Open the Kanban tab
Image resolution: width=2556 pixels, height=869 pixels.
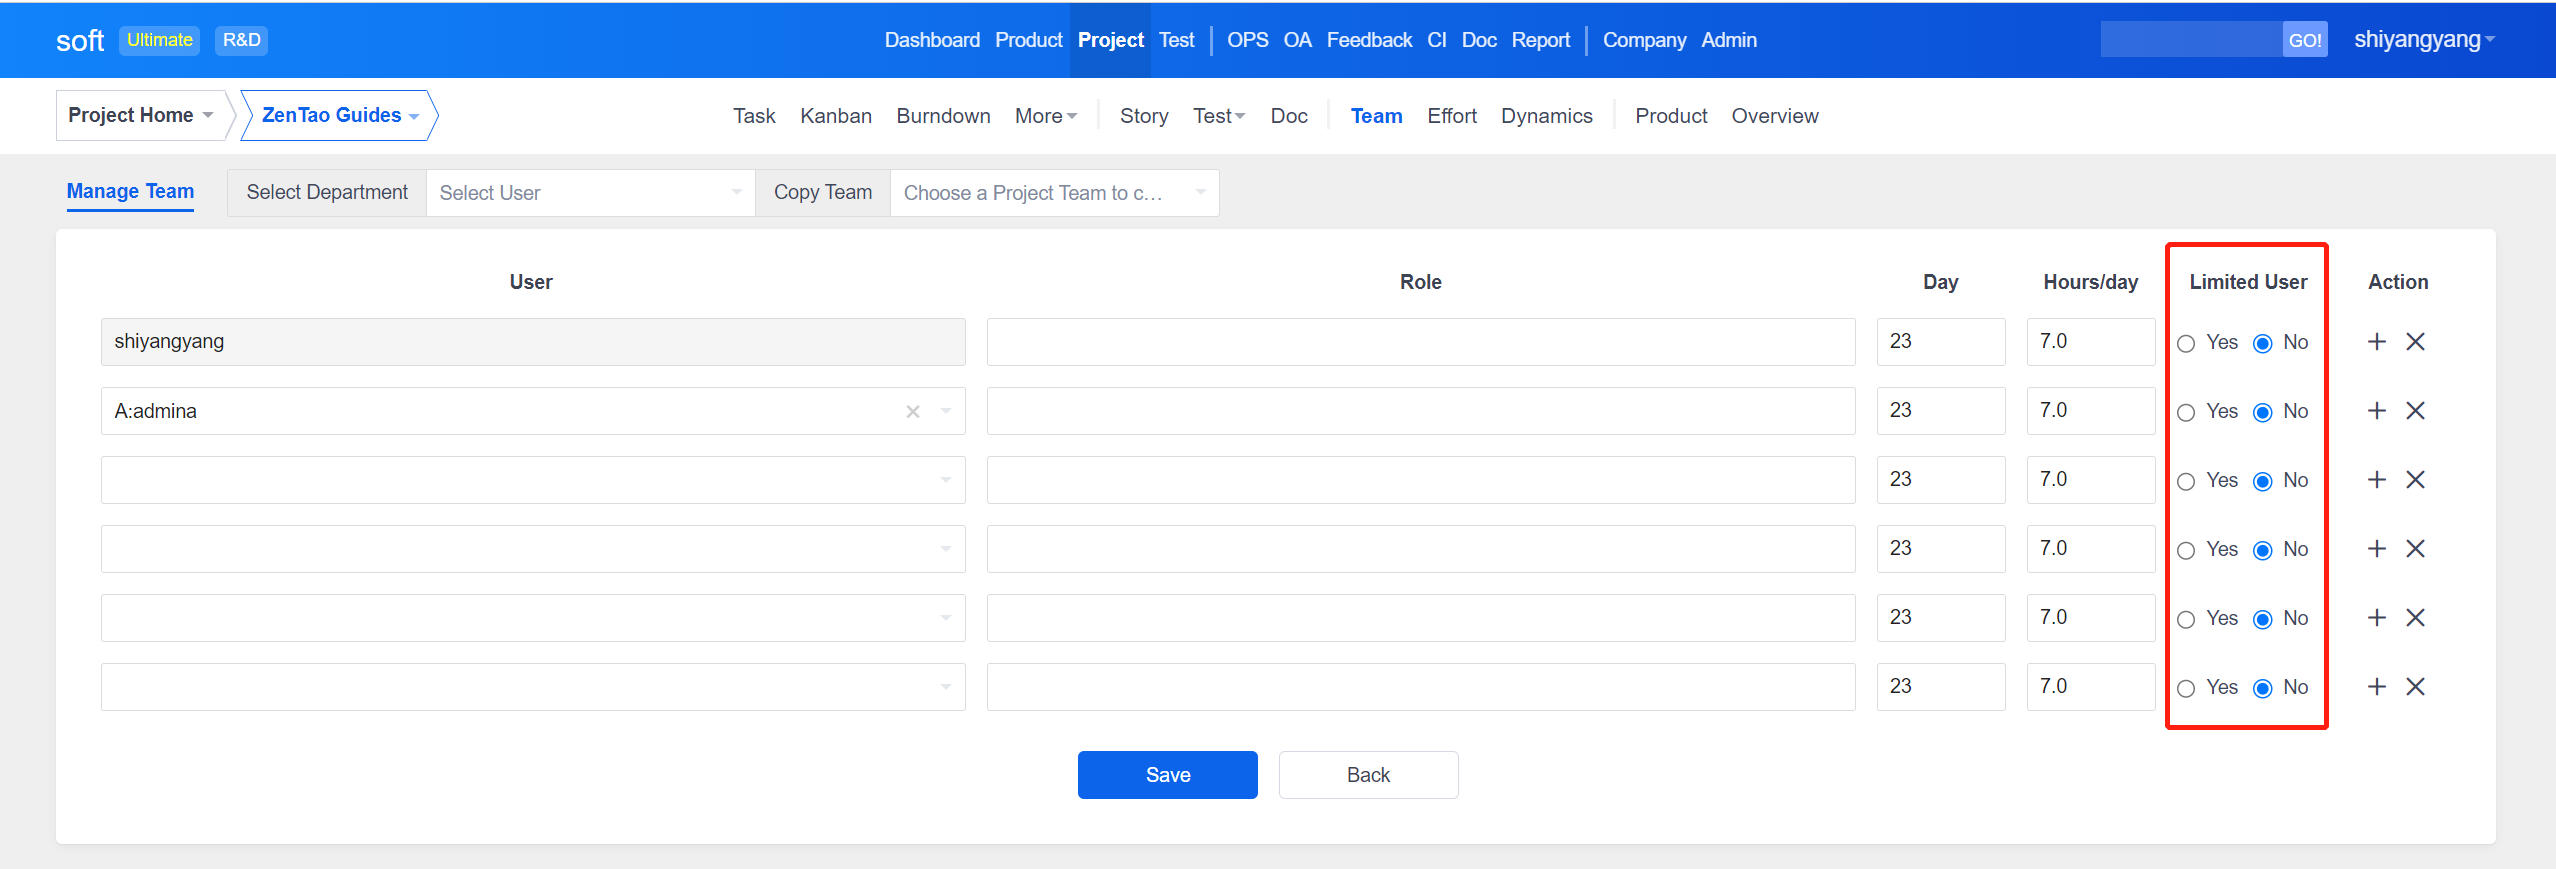(835, 116)
